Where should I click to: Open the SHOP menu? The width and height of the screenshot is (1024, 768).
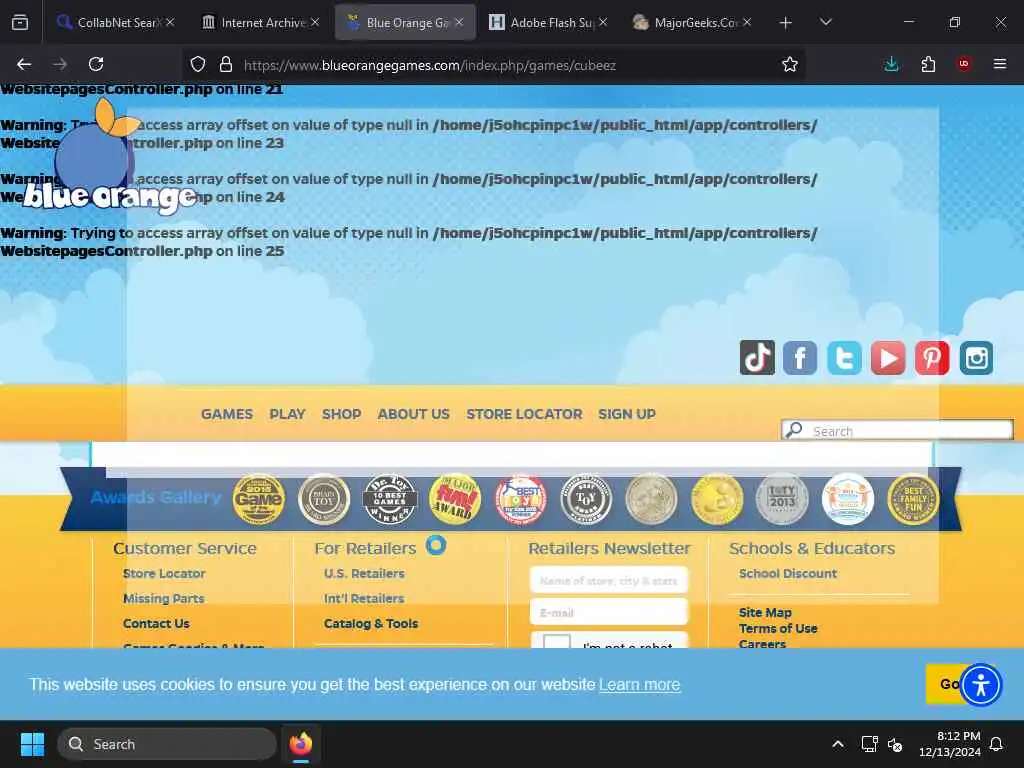(342, 414)
